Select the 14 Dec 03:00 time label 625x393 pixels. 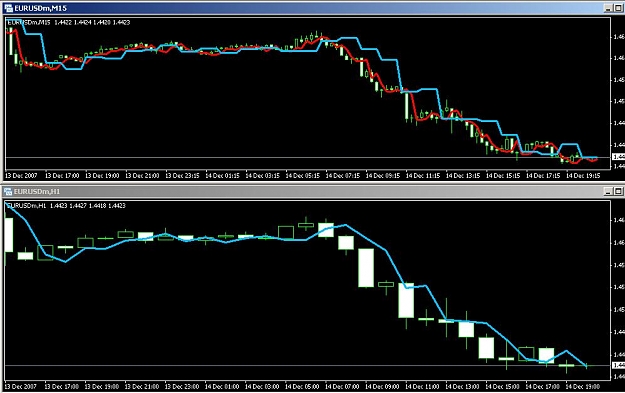tap(262, 386)
